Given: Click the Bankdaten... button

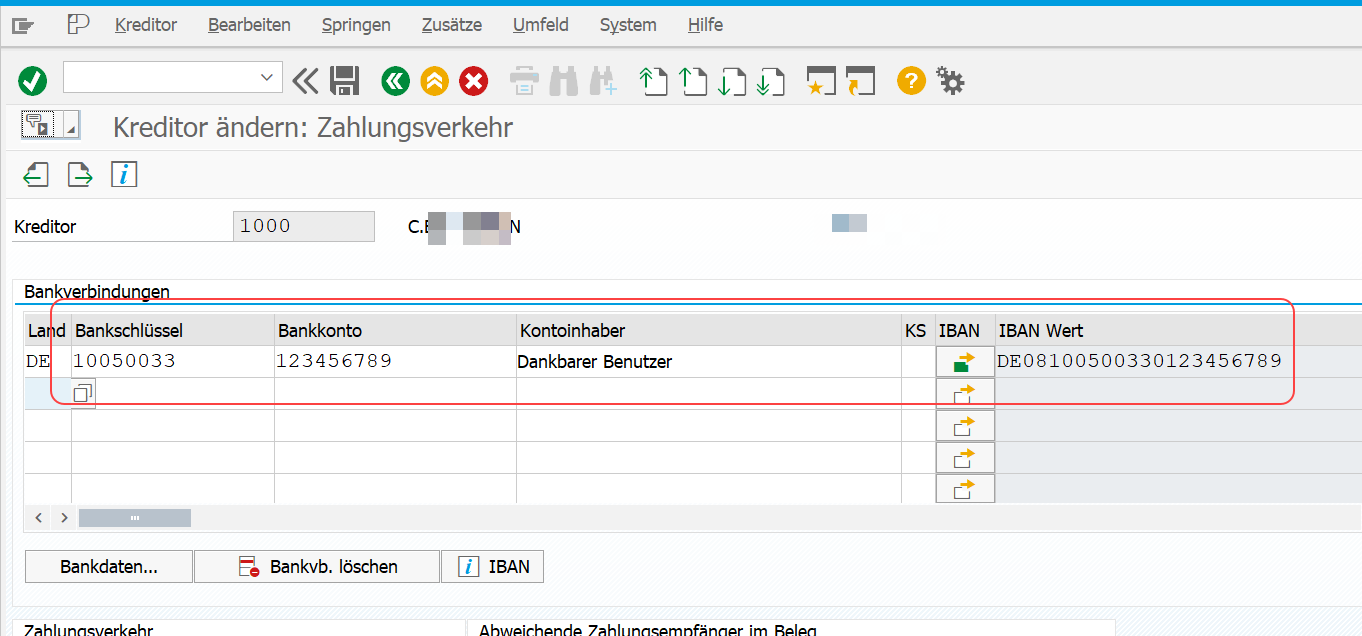Looking at the screenshot, I should coord(109,567).
